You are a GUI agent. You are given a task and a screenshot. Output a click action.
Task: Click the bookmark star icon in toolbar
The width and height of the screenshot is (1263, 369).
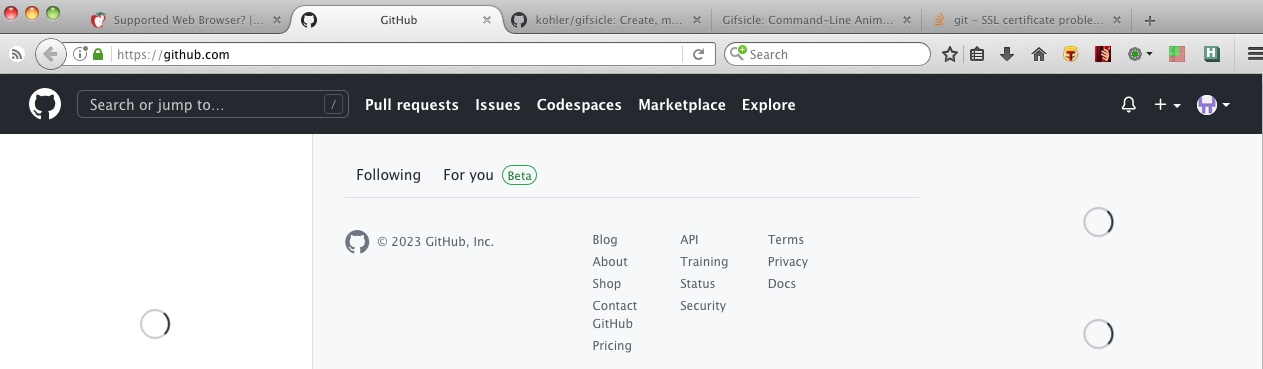tap(949, 55)
